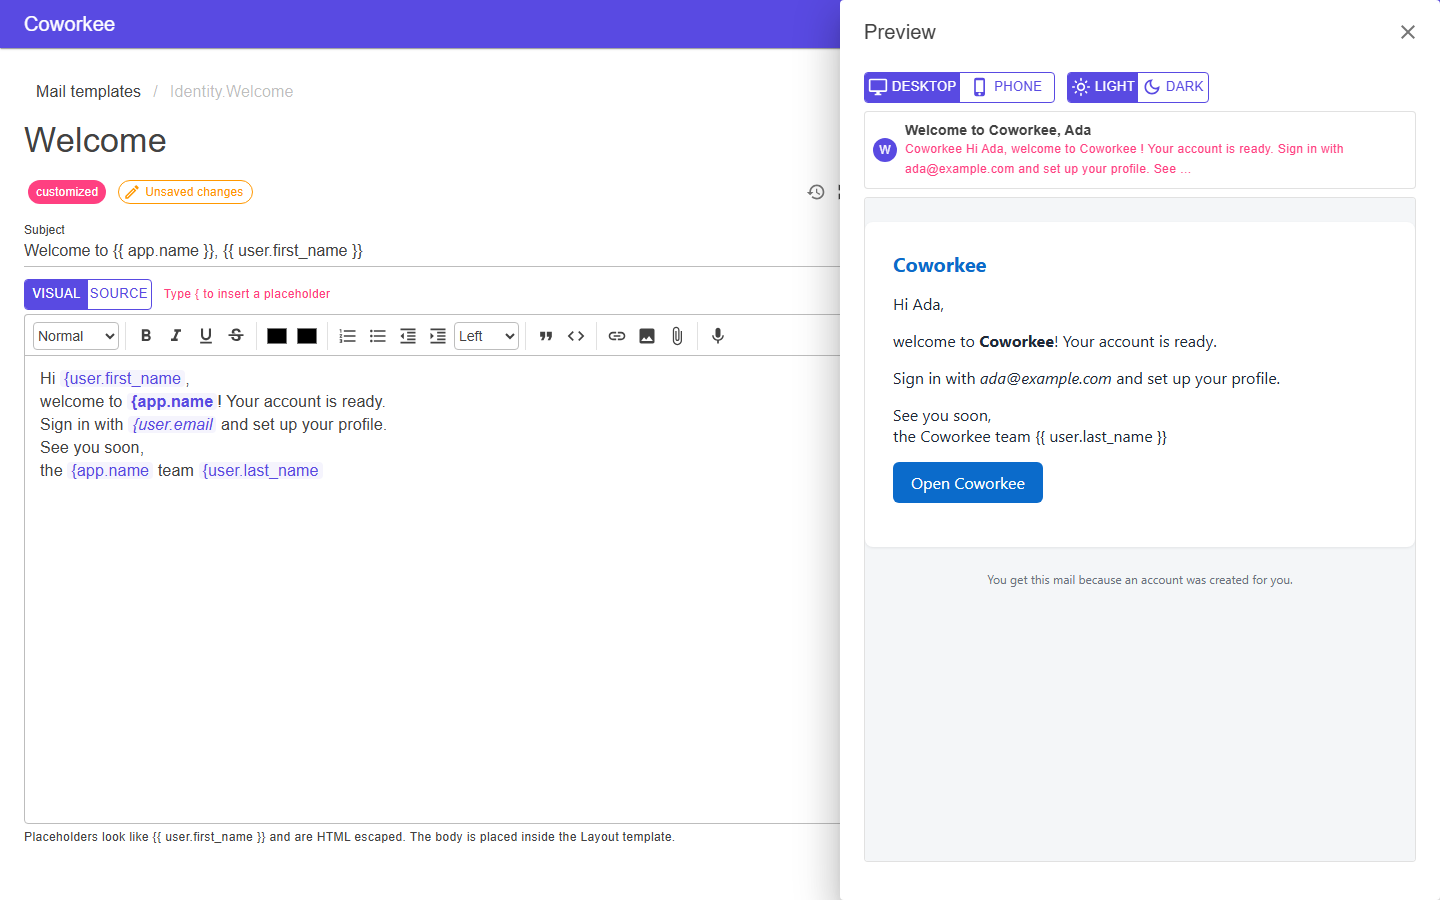Viewport: 1440px width, 900px height.
Task: Start voice dictation with the microphone
Action: 718,336
